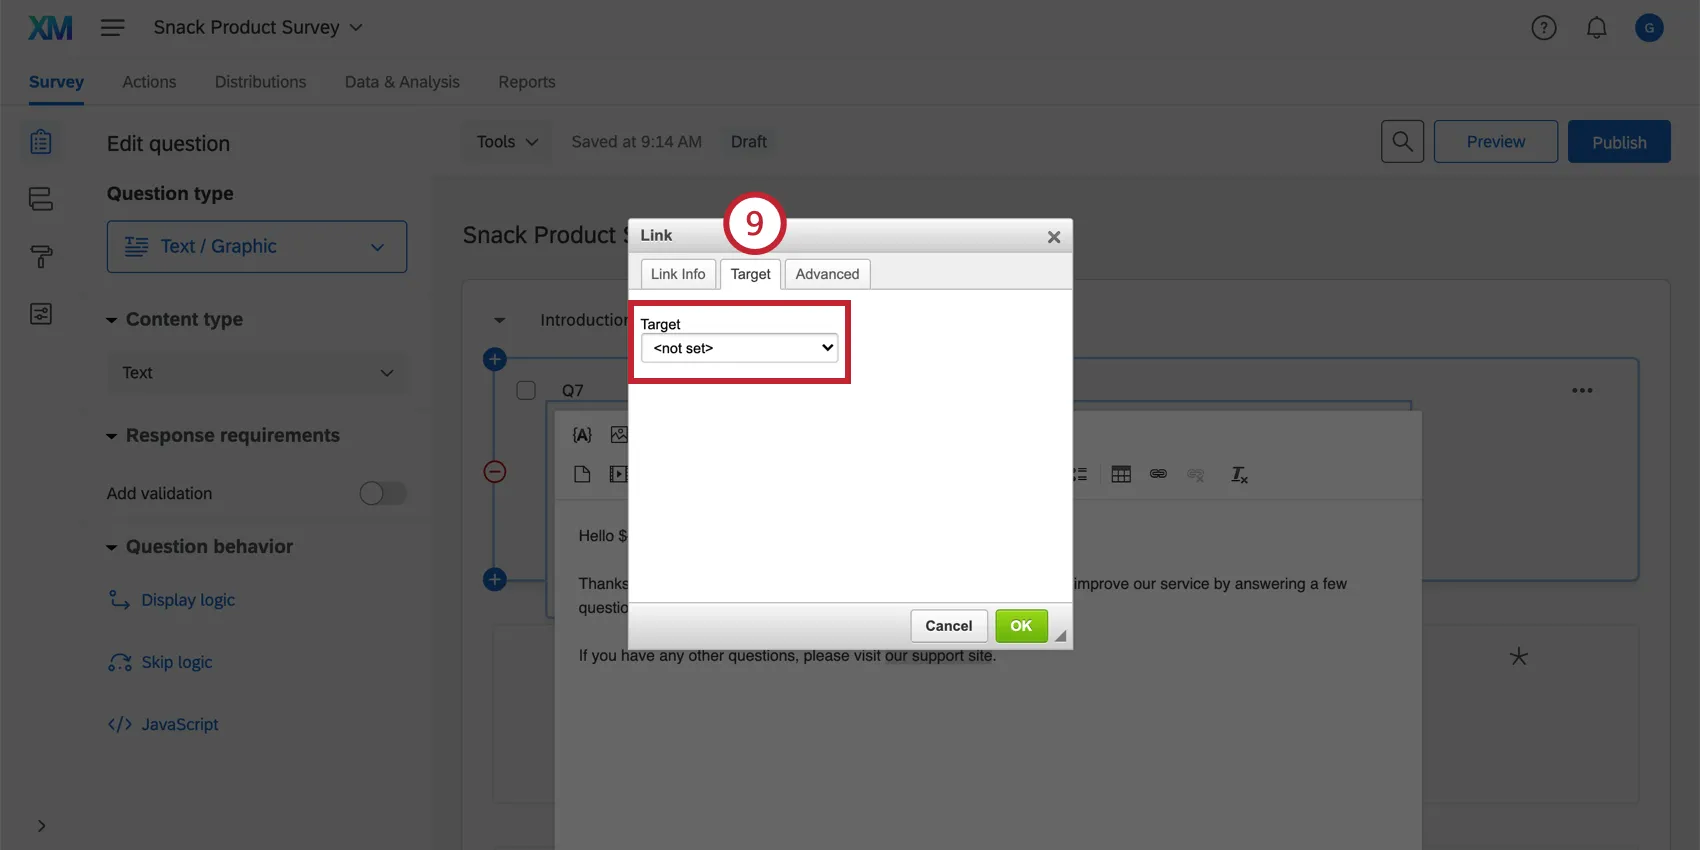The height and width of the screenshot is (850, 1700).
Task: Click the red minus to remove question Q7
Action: 494,472
